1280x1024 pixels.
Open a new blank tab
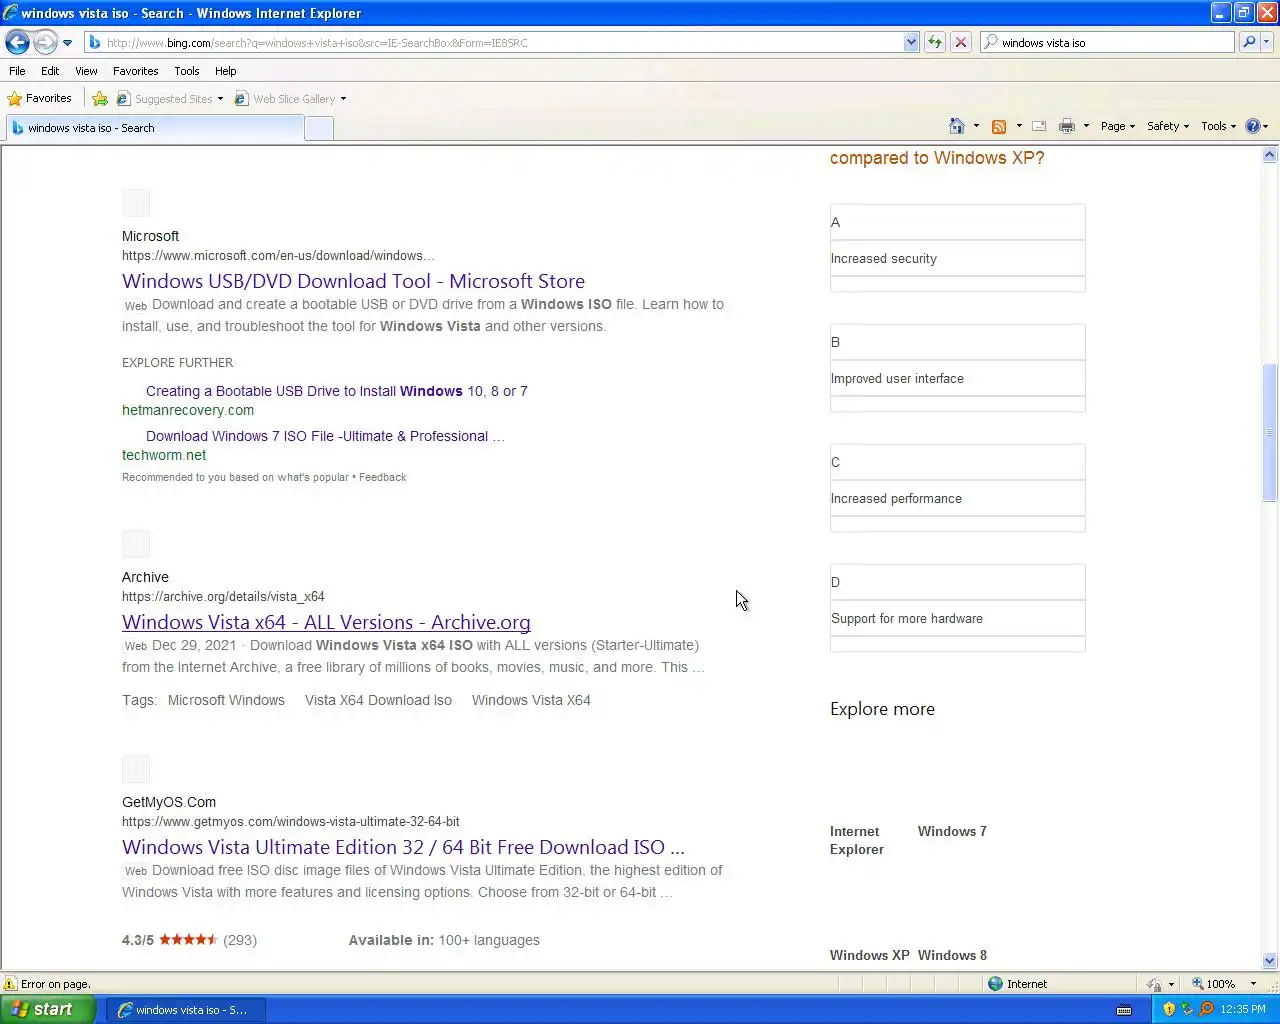pyautogui.click(x=319, y=128)
